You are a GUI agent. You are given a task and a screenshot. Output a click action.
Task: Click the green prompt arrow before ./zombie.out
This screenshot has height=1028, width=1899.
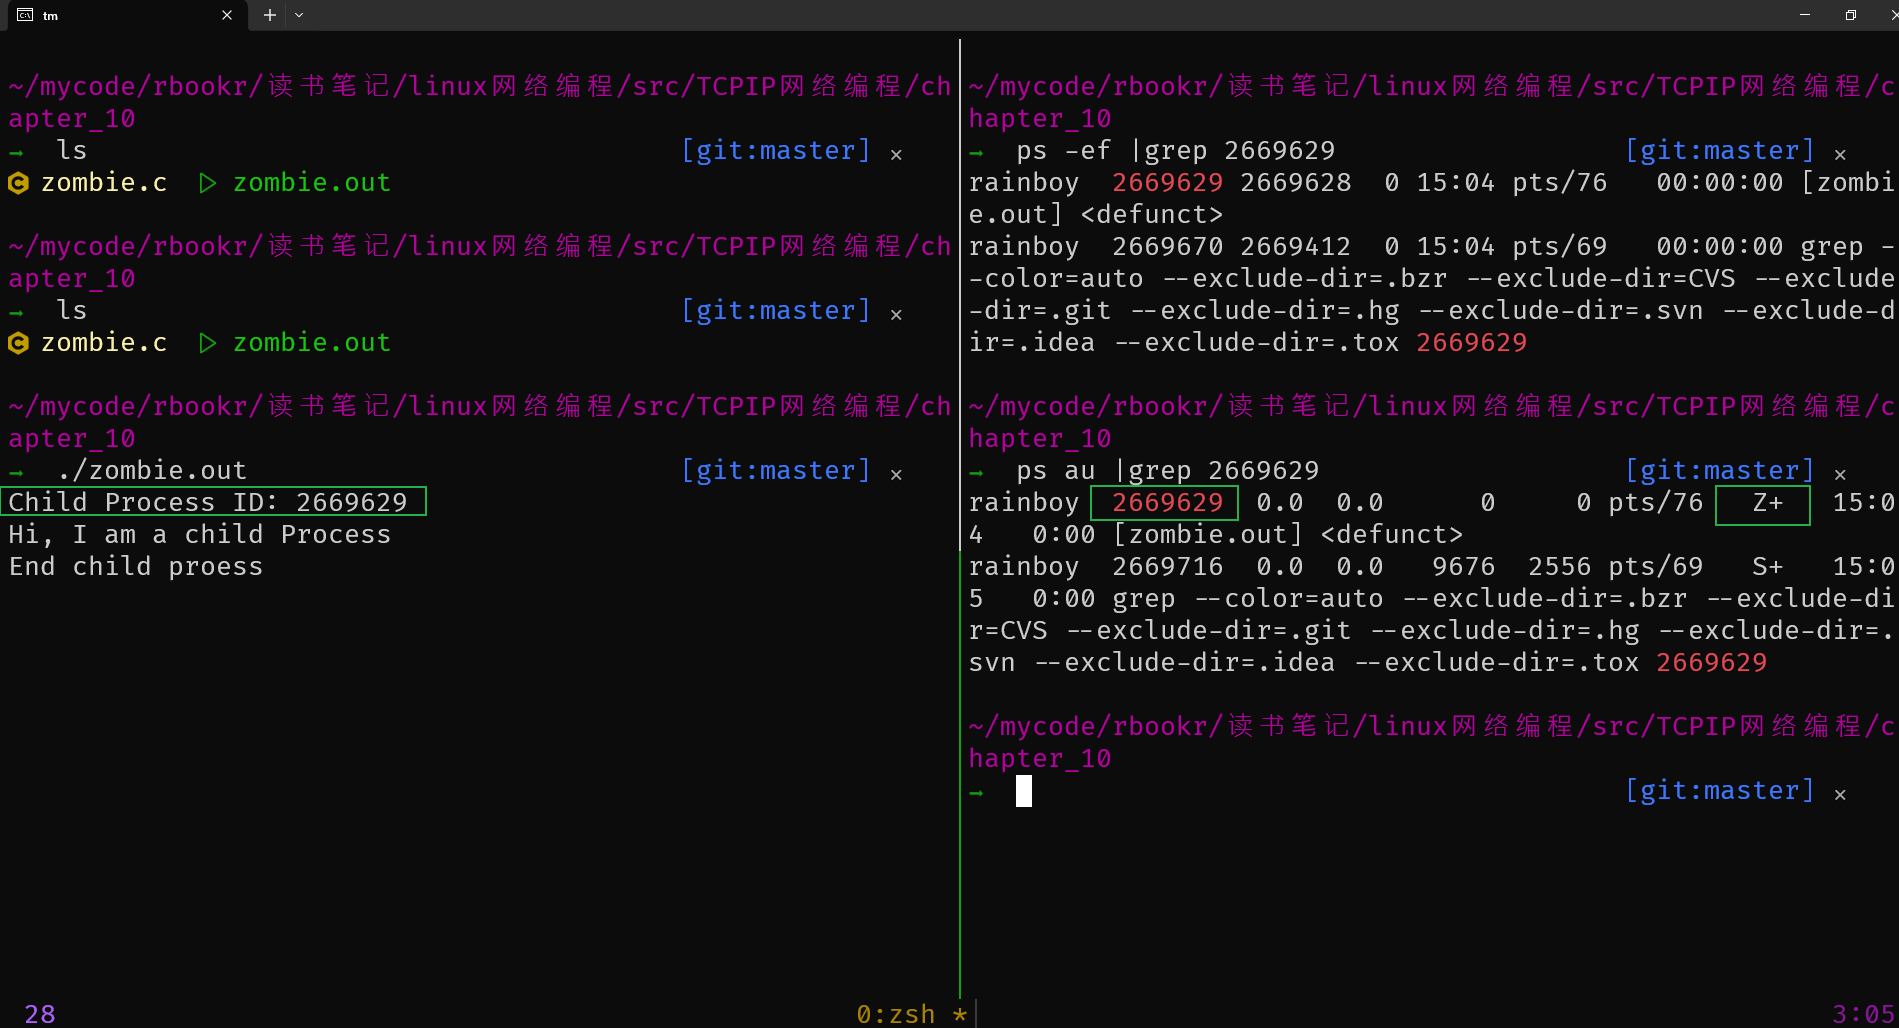16,472
